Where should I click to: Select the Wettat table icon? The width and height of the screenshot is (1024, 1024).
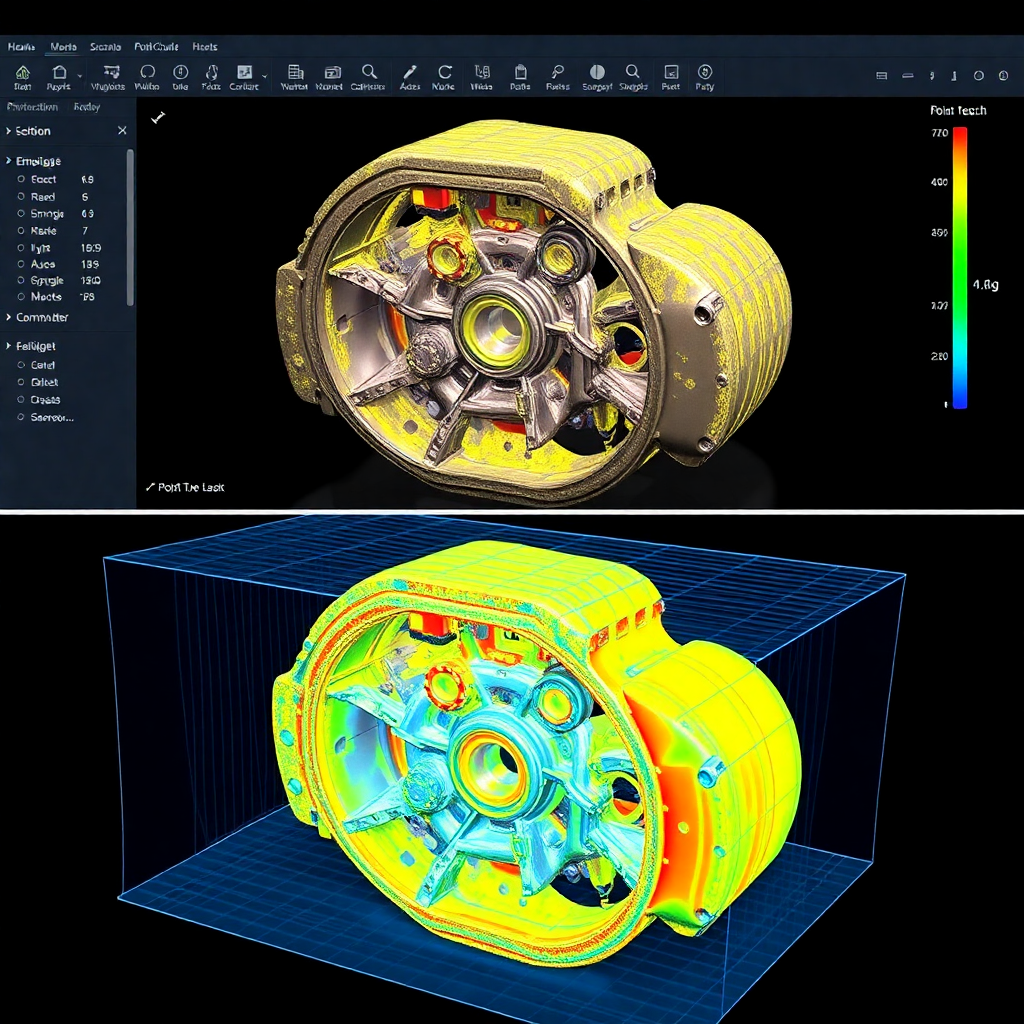(x=295, y=72)
